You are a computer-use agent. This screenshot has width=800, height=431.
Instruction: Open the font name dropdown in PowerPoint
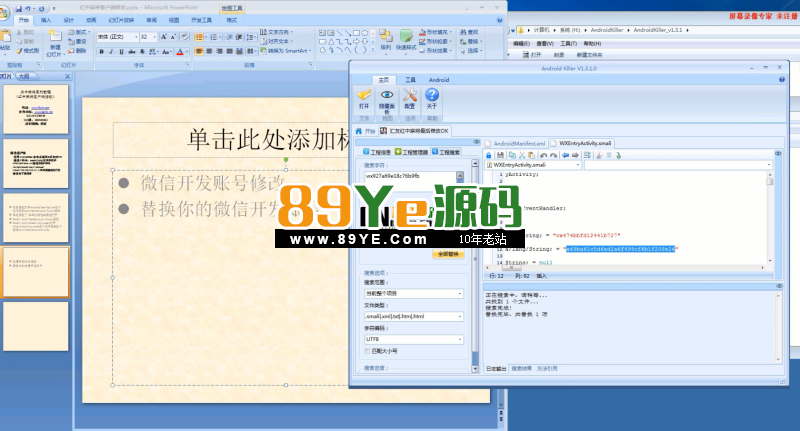point(136,37)
